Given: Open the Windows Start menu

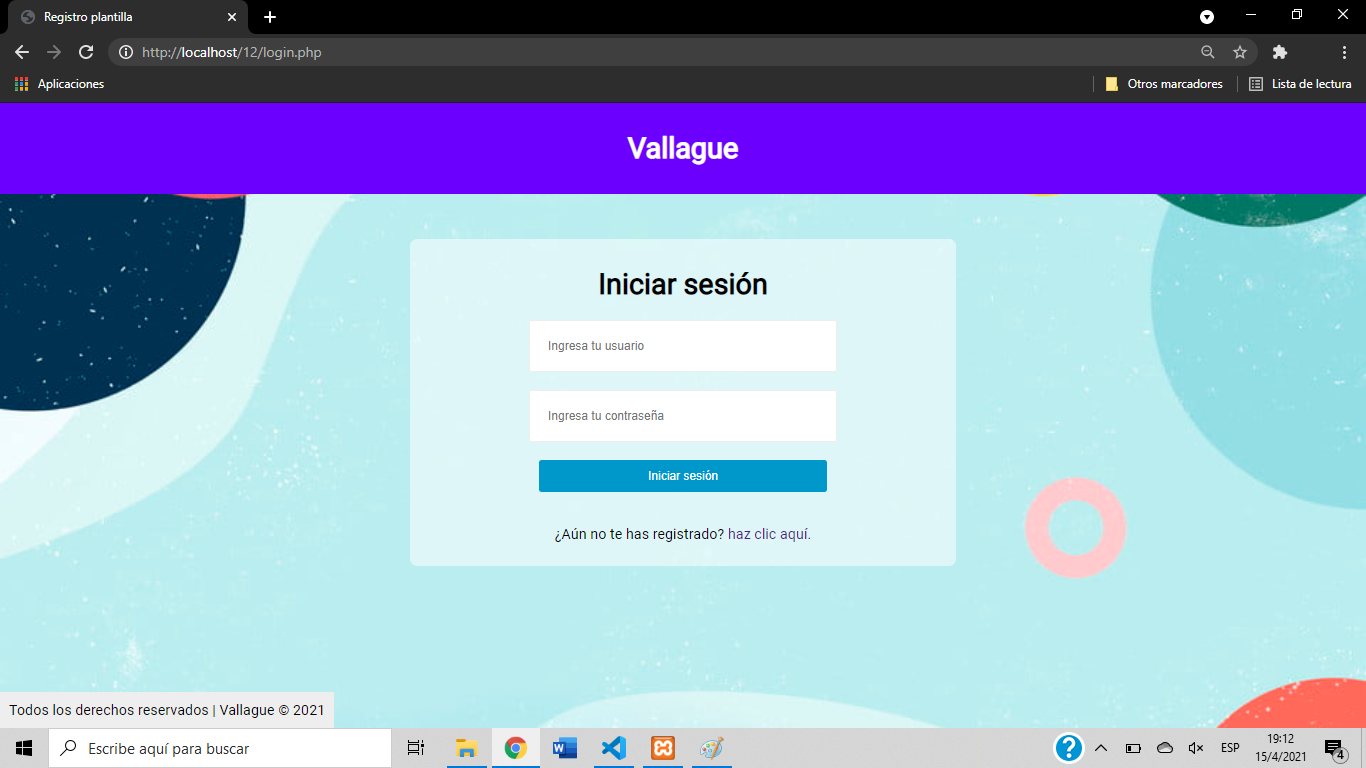Looking at the screenshot, I should click(x=24, y=748).
